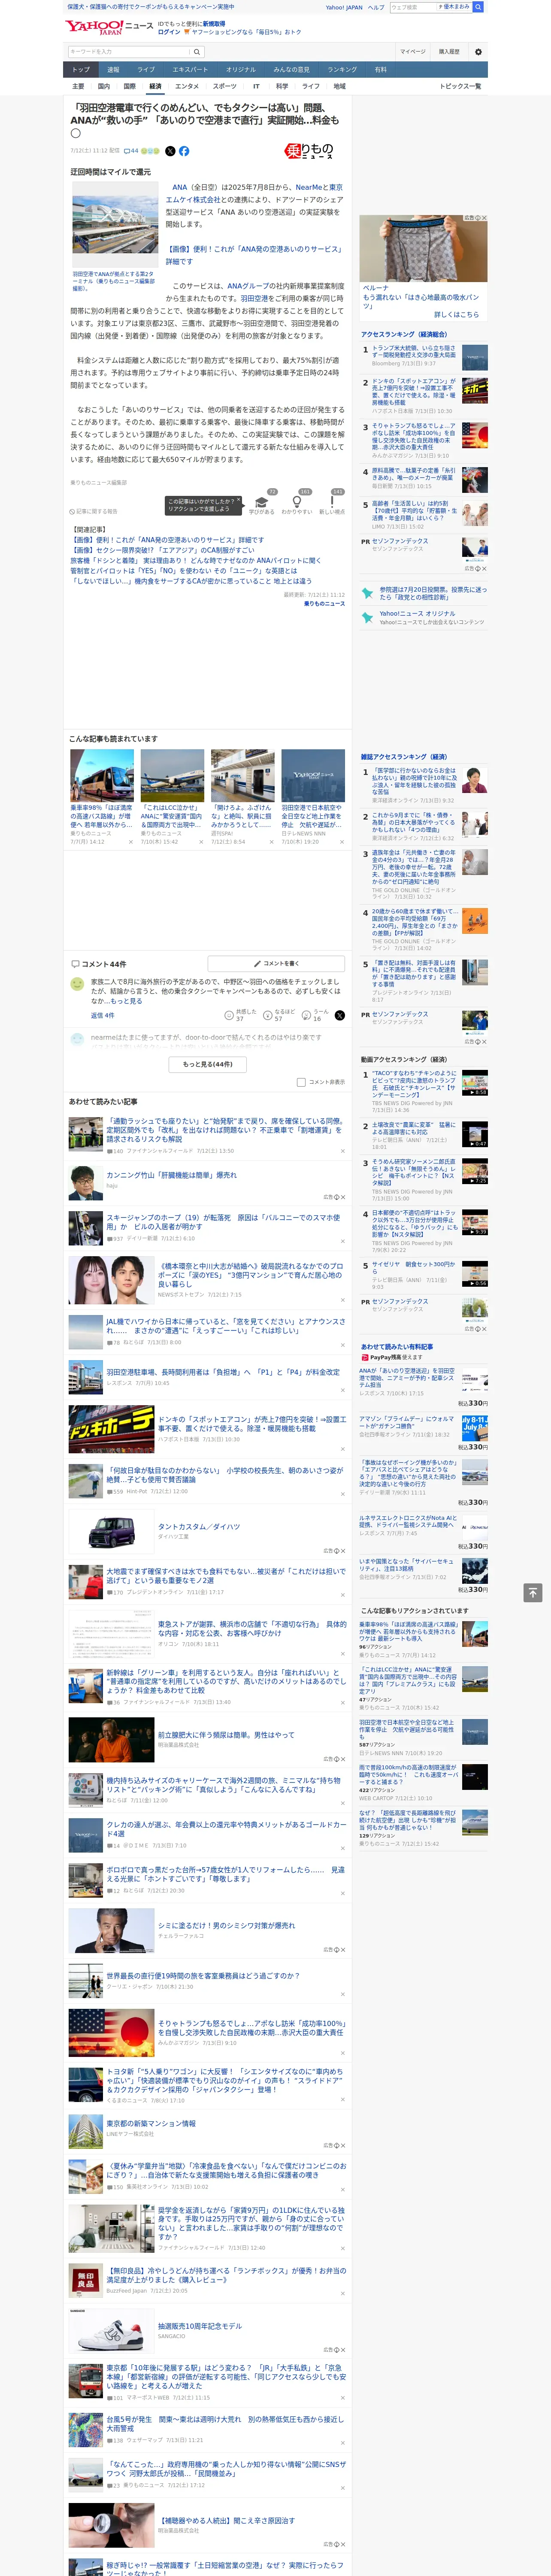Open the 有料 navigation tab
The height and width of the screenshot is (2576, 551).
click(381, 70)
